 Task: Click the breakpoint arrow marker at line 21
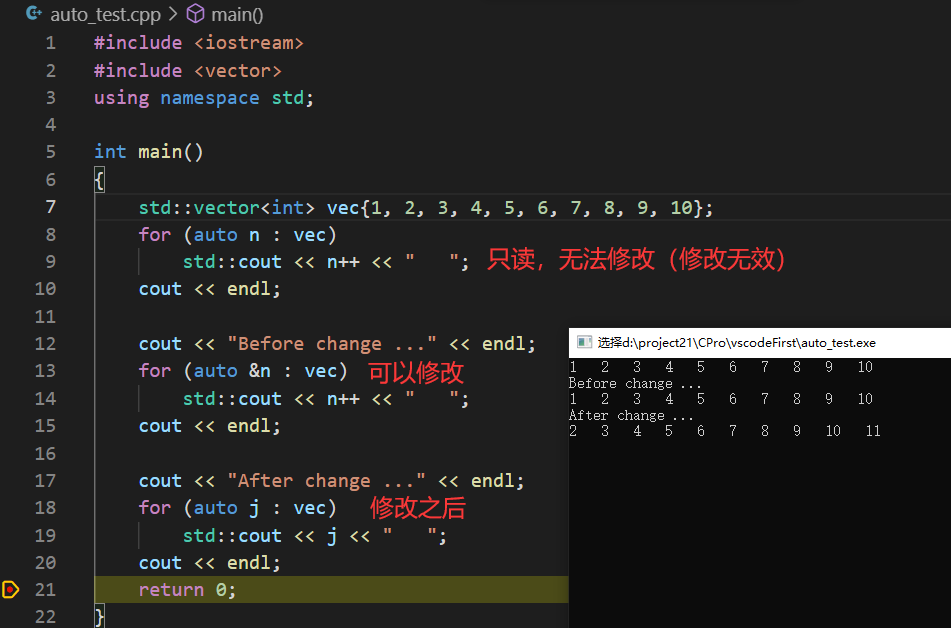[10, 589]
